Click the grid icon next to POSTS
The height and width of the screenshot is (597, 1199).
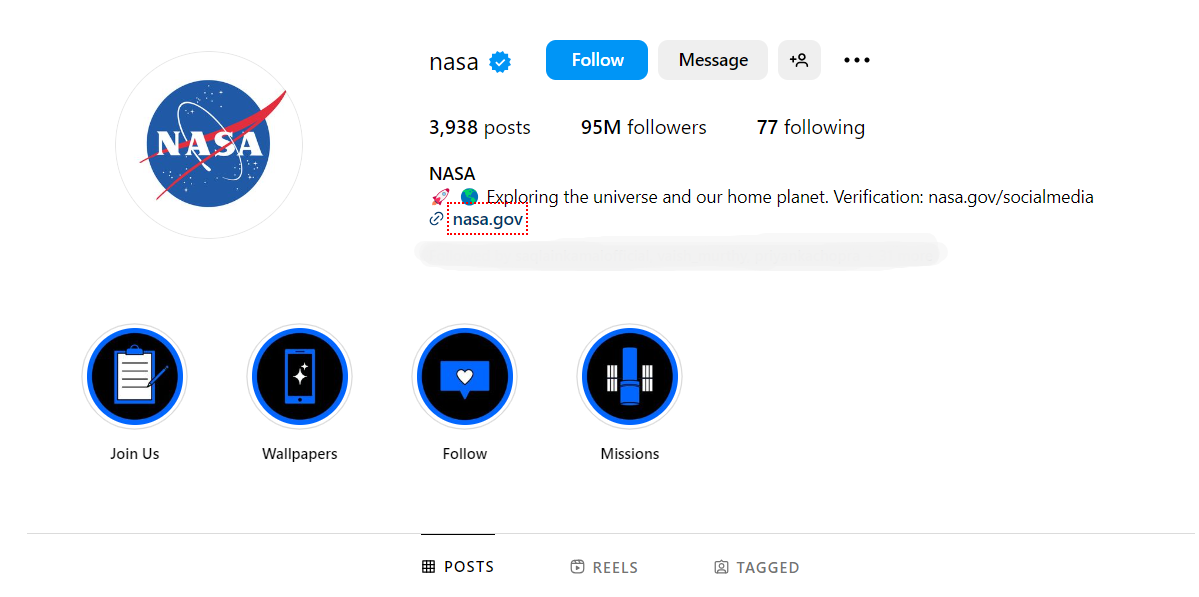pyautogui.click(x=429, y=566)
